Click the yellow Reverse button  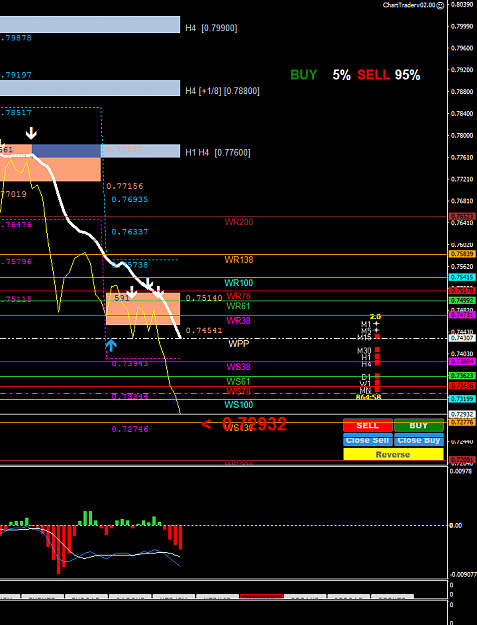pyautogui.click(x=393, y=454)
